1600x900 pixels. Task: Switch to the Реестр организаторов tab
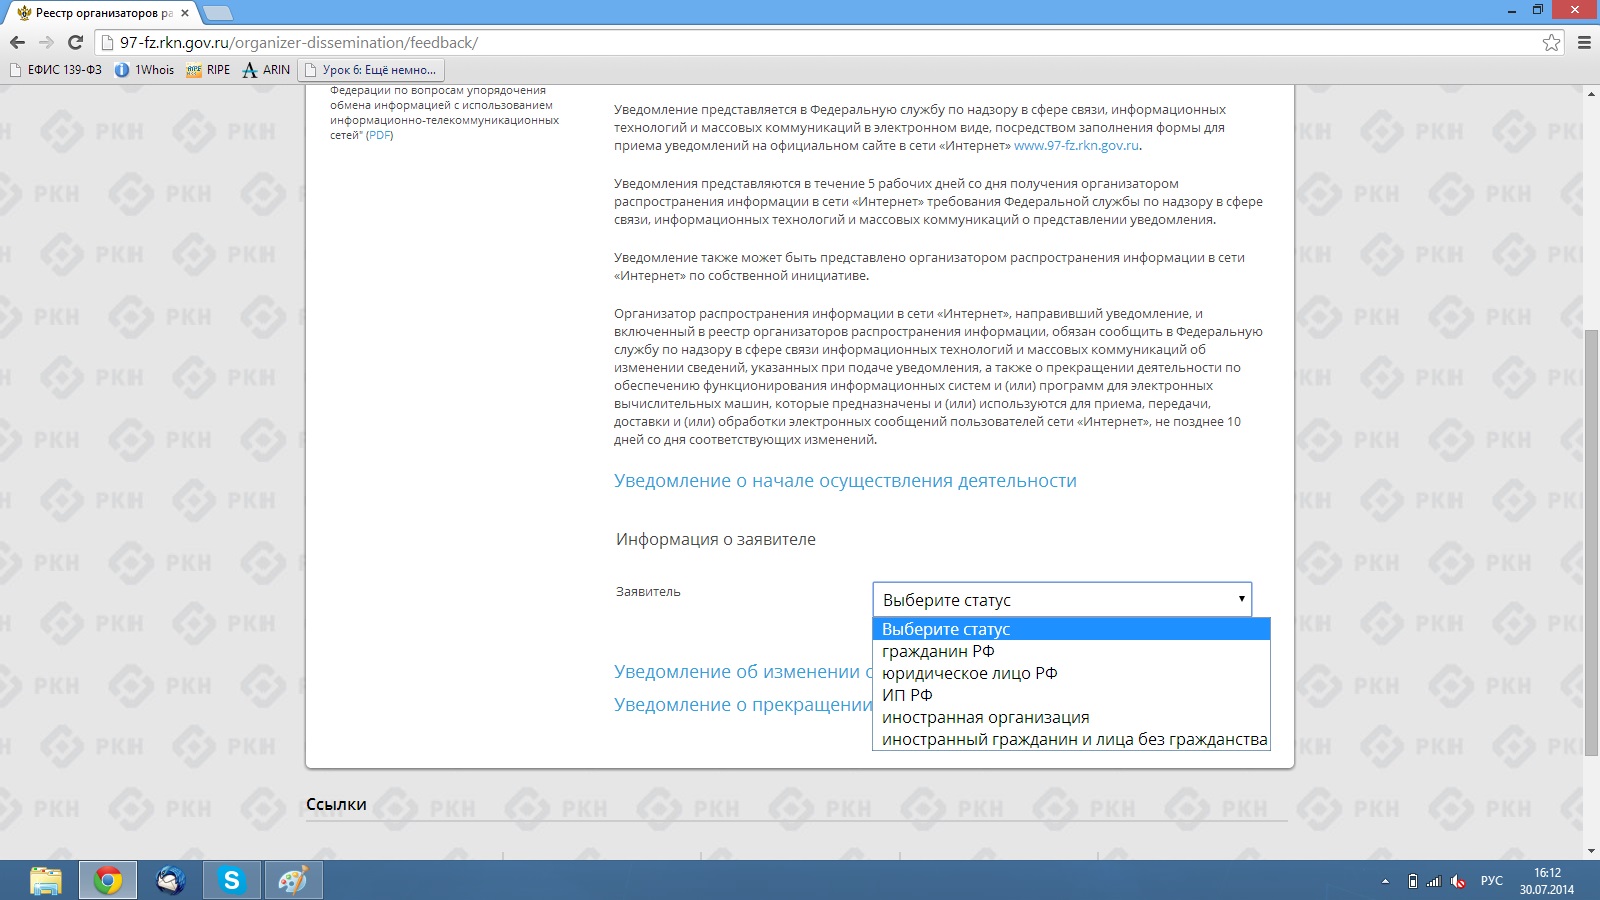pos(102,13)
